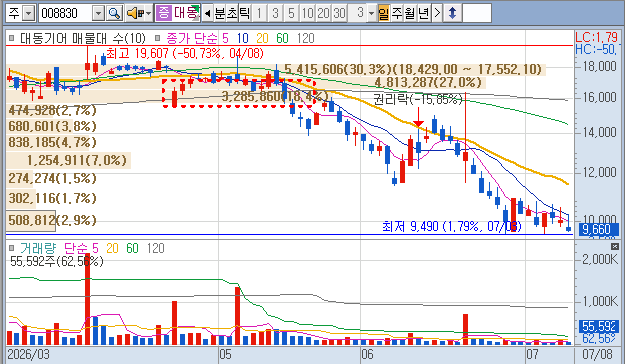Click the 55,592주(62.56%) volume readout
This screenshot has height=364, width=625.
click(x=57, y=262)
